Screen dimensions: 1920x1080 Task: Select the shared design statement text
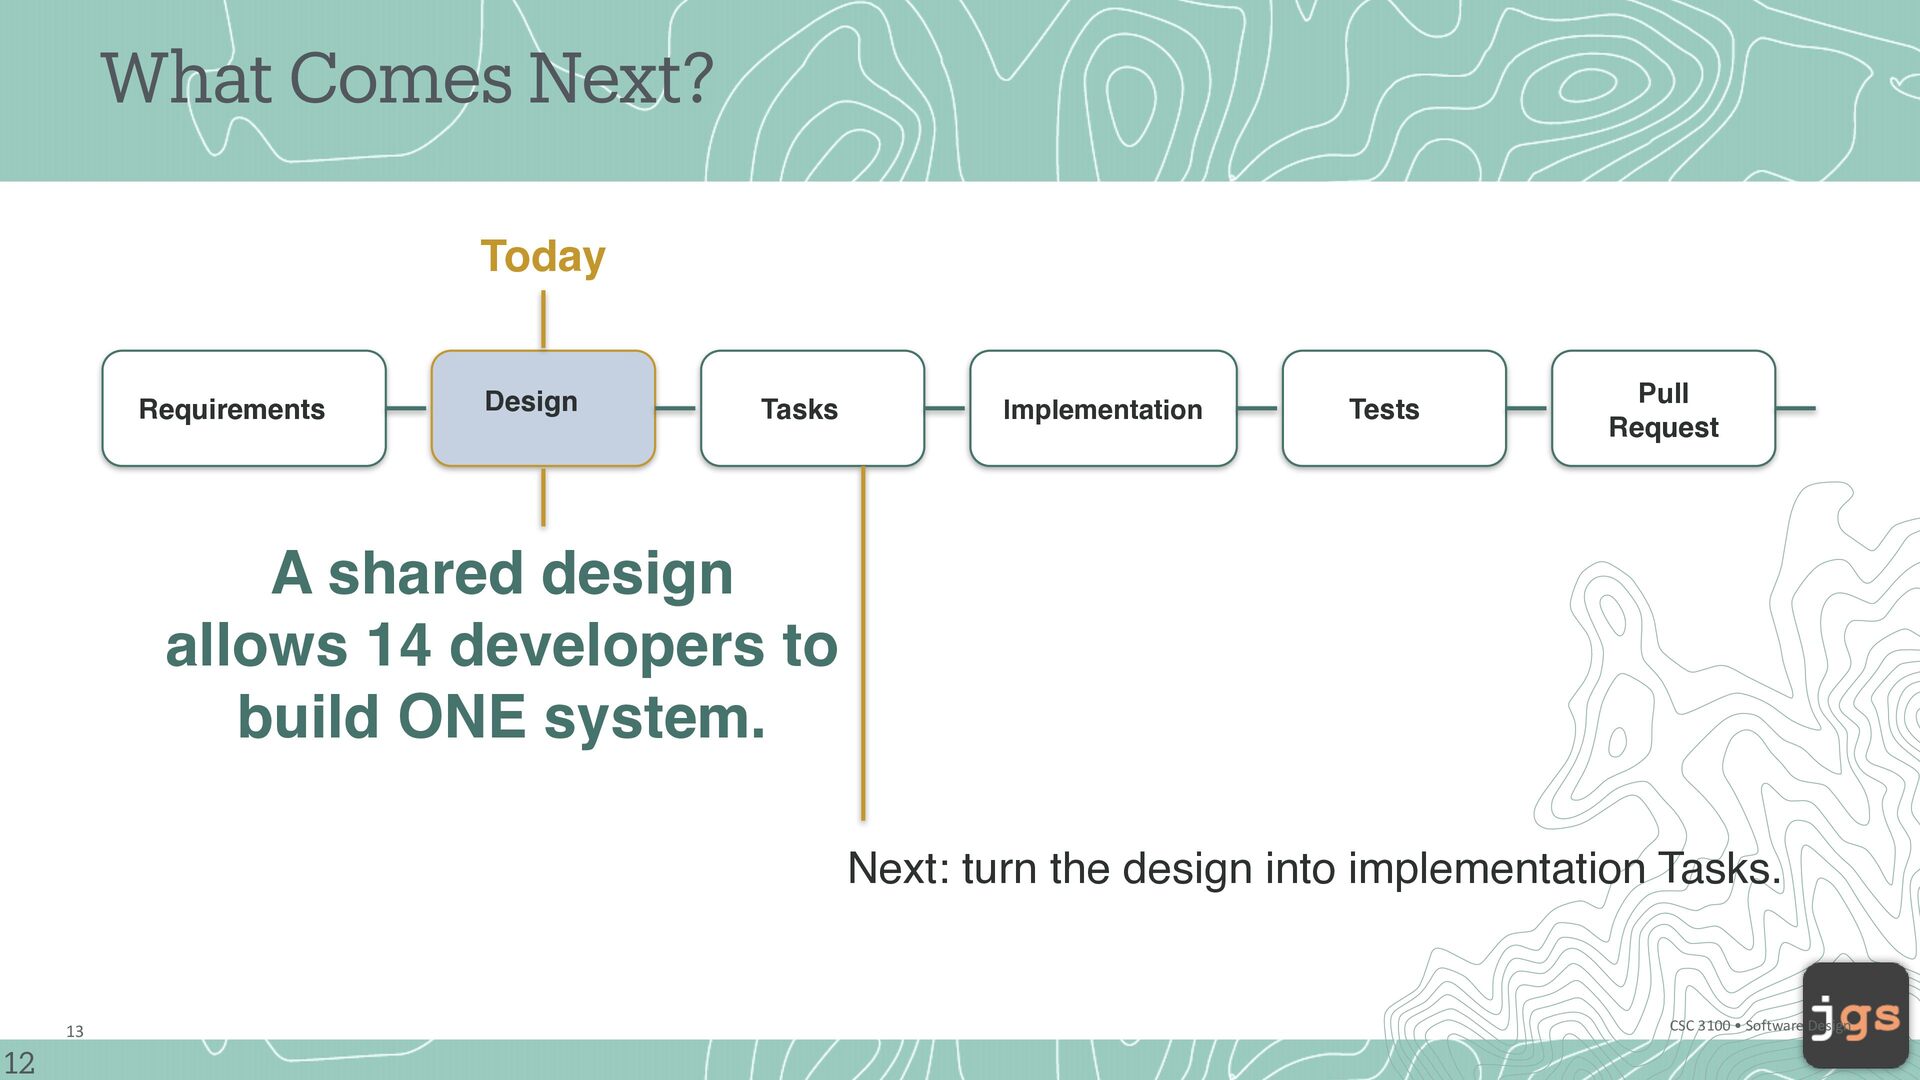(502, 645)
